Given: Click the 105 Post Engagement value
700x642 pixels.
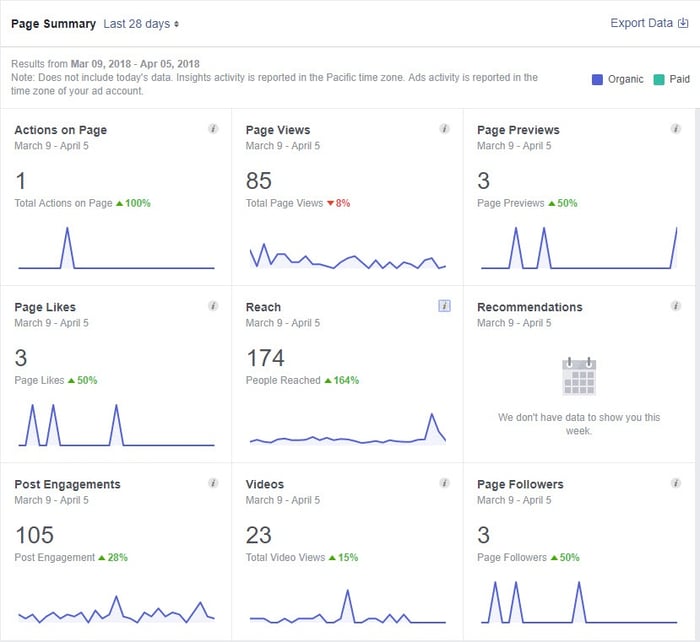Looking at the screenshot, I should 34,535.
